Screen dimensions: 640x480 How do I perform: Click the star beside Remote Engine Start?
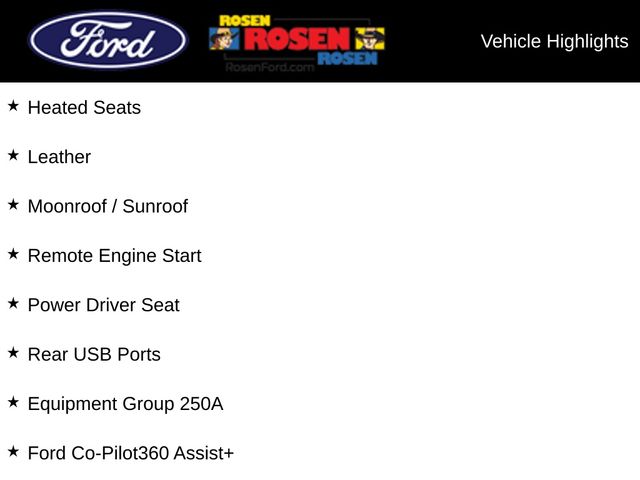[x=13, y=254]
